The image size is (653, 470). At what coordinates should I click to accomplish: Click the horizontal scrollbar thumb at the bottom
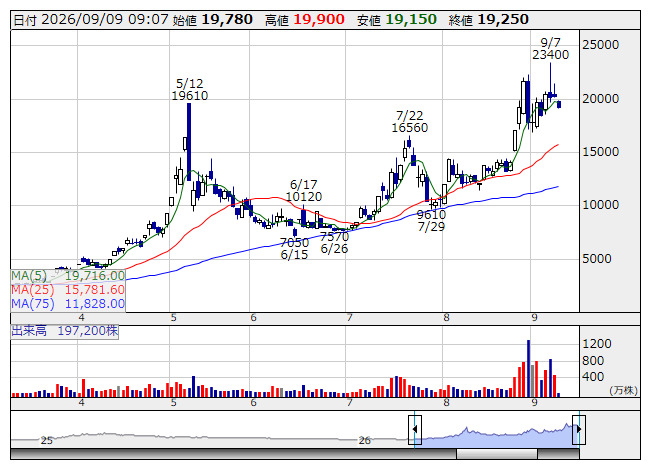click(x=497, y=454)
